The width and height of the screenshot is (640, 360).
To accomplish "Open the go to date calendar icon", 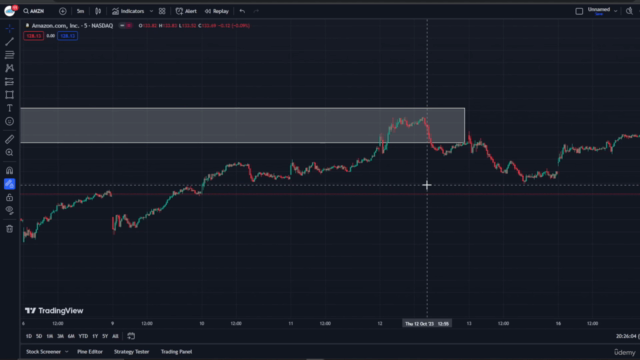I will tap(131, 336).
